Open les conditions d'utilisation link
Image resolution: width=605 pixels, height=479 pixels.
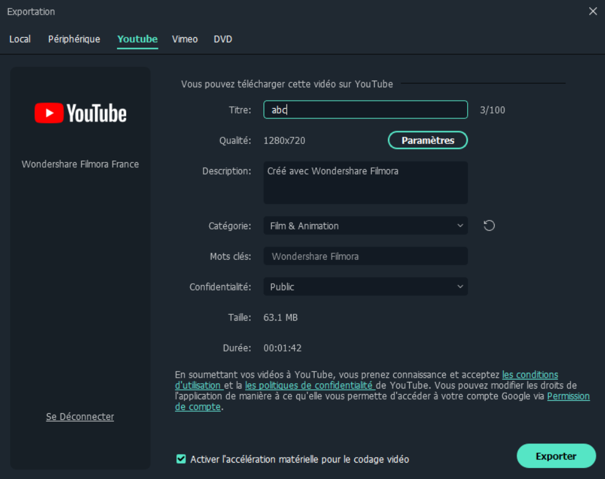[x=530, y=375]
